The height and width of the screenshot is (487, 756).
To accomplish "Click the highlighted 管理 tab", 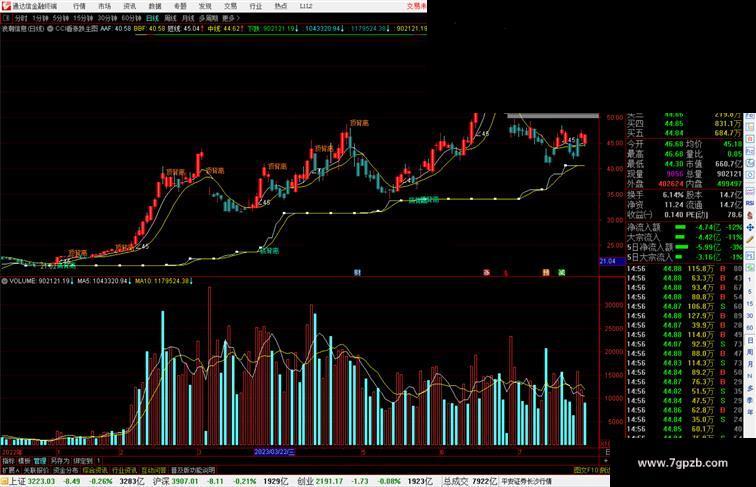I will [40, 461].
